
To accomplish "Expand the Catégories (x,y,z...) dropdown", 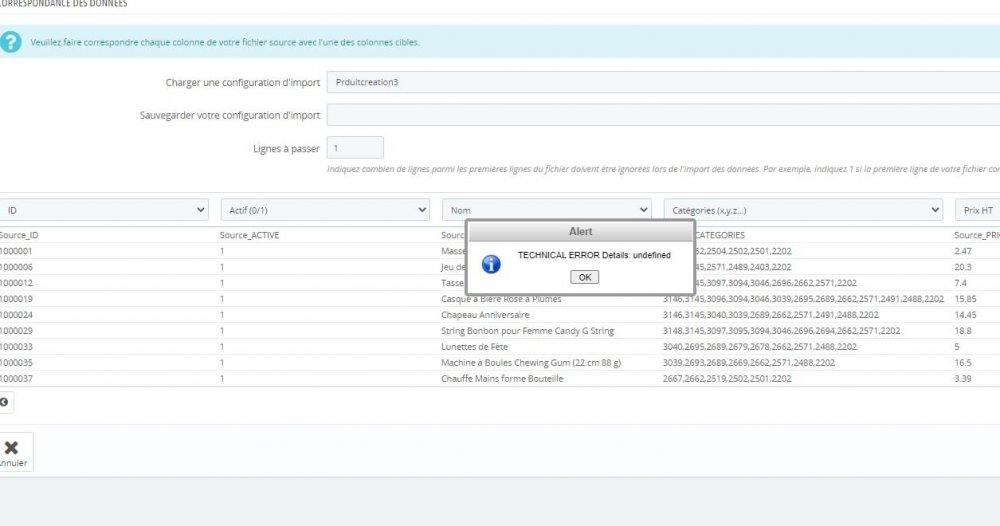I will [803, 210].
